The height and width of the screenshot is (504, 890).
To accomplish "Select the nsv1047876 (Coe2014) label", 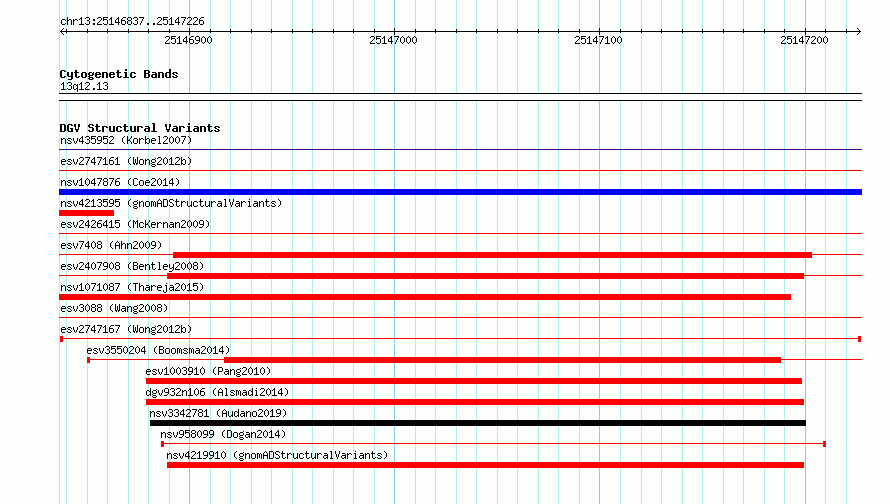I will pyautogui.click(x=120, y=182).
